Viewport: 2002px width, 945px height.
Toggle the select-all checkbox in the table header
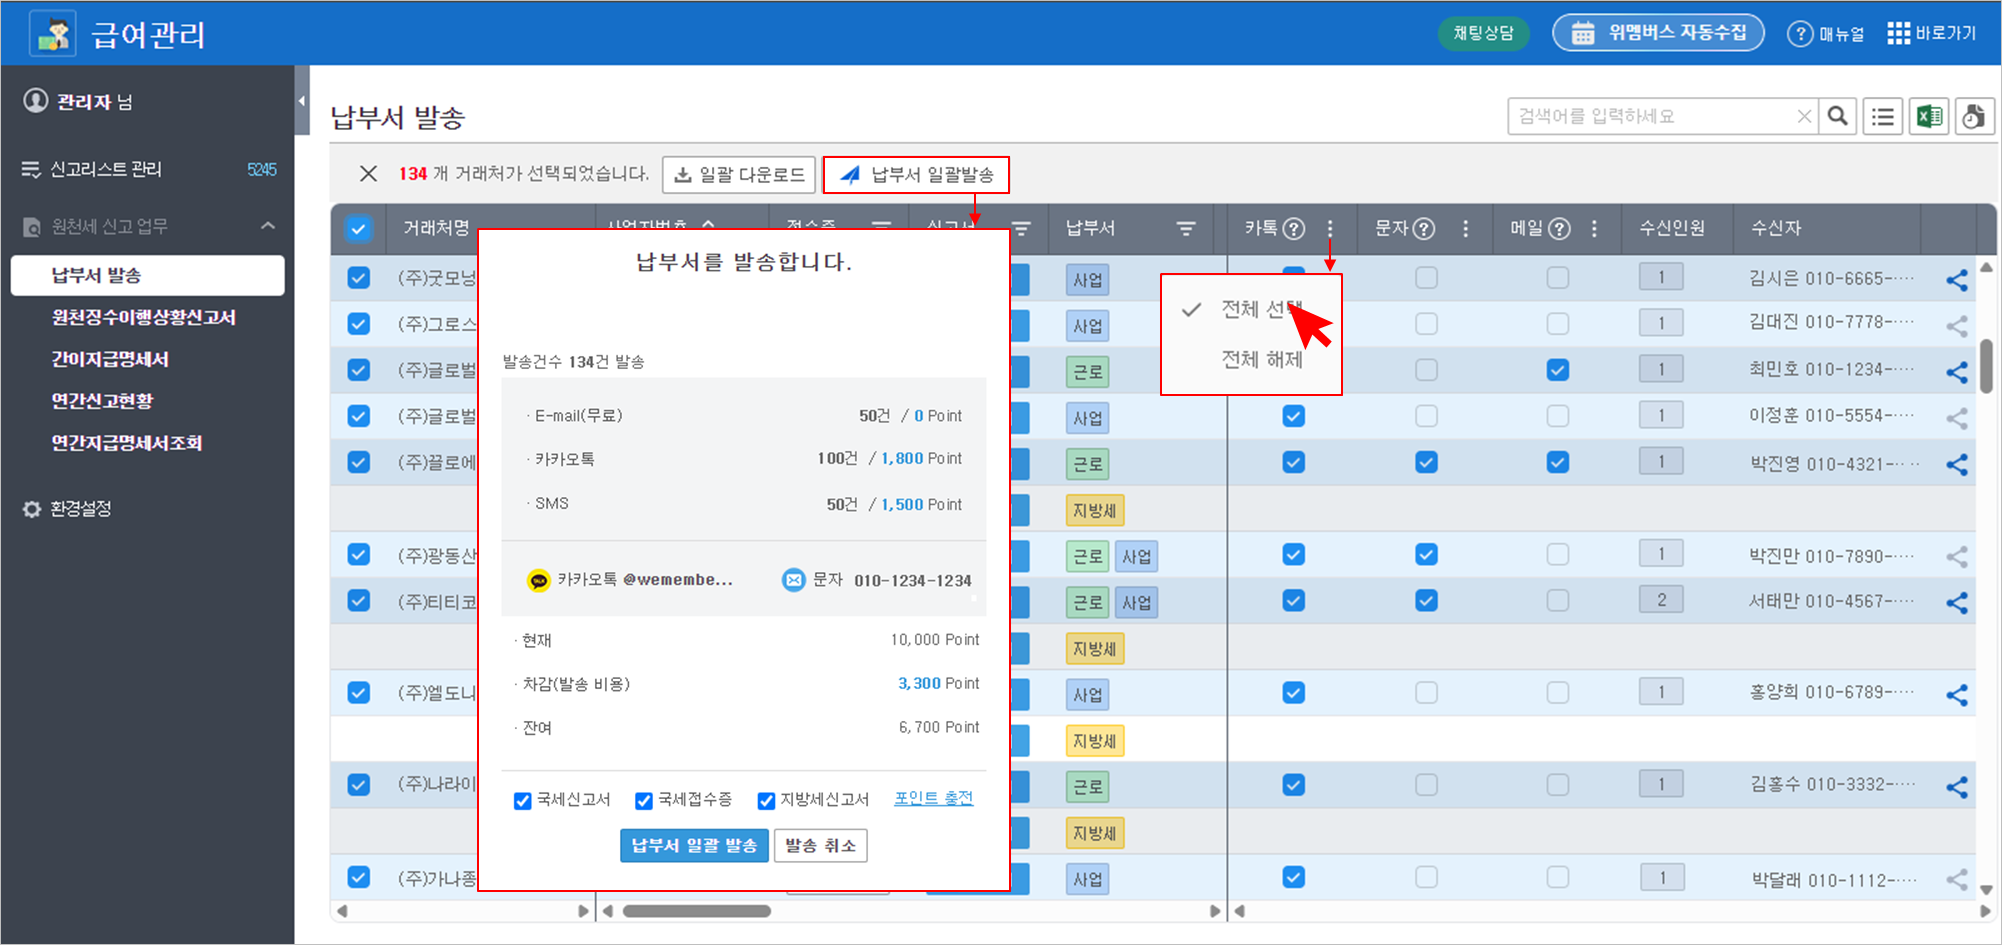point(358,229)
